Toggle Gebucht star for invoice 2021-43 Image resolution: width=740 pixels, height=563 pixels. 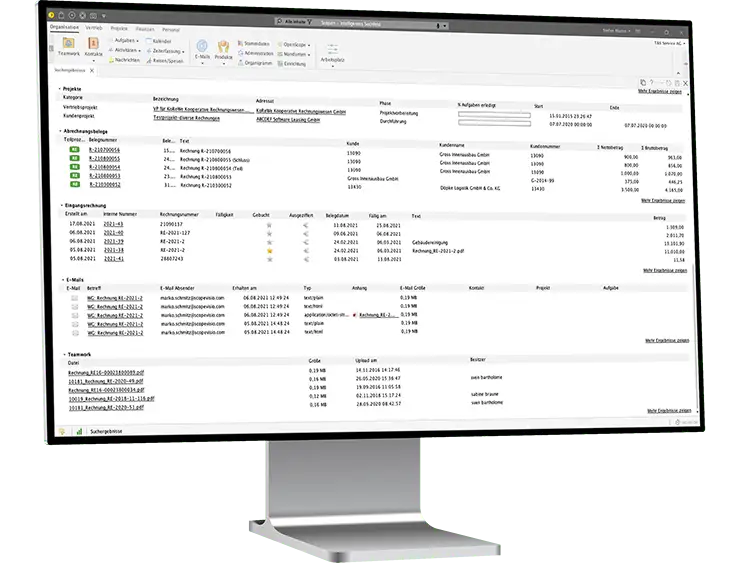pos(269,225)
